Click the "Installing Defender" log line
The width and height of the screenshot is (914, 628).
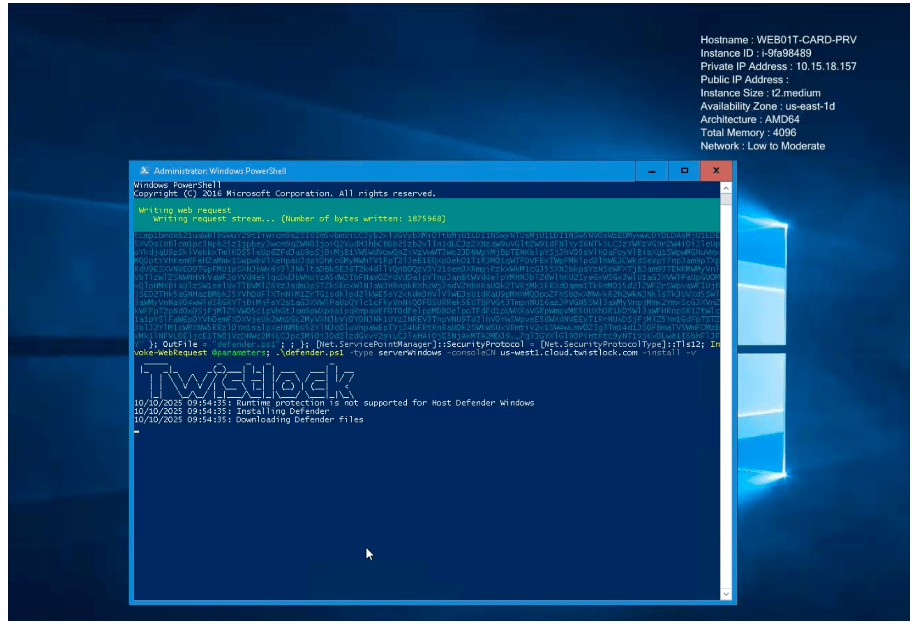232,411
